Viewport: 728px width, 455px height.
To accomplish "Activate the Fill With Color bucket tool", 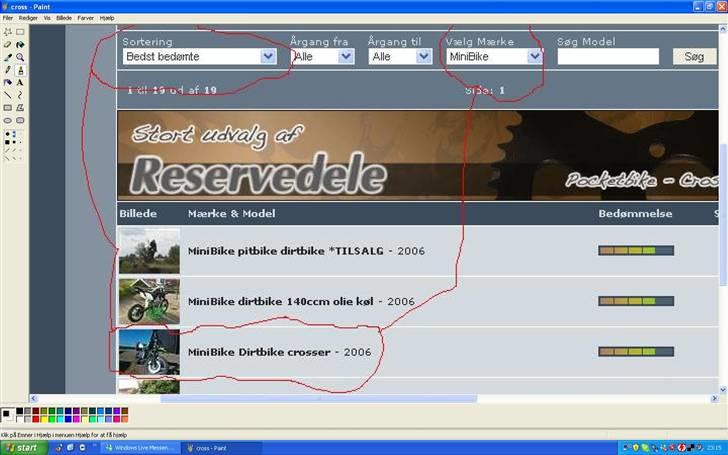I will (x=20, y=45).
